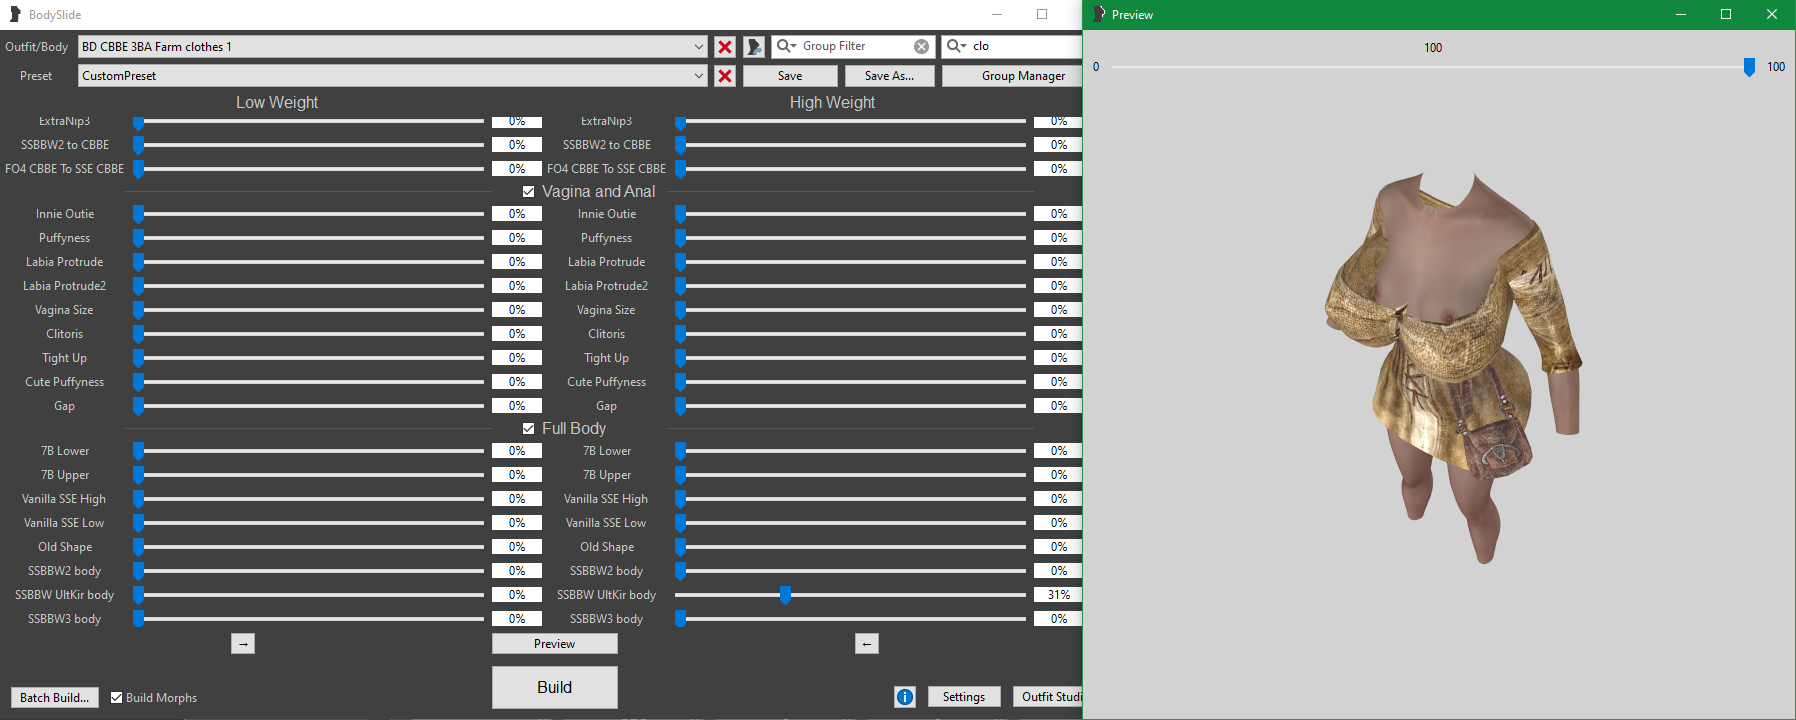Disable the Build Morphs checkbox
The height and width of the screenshot is (720, 1796).
click(117, 698)
